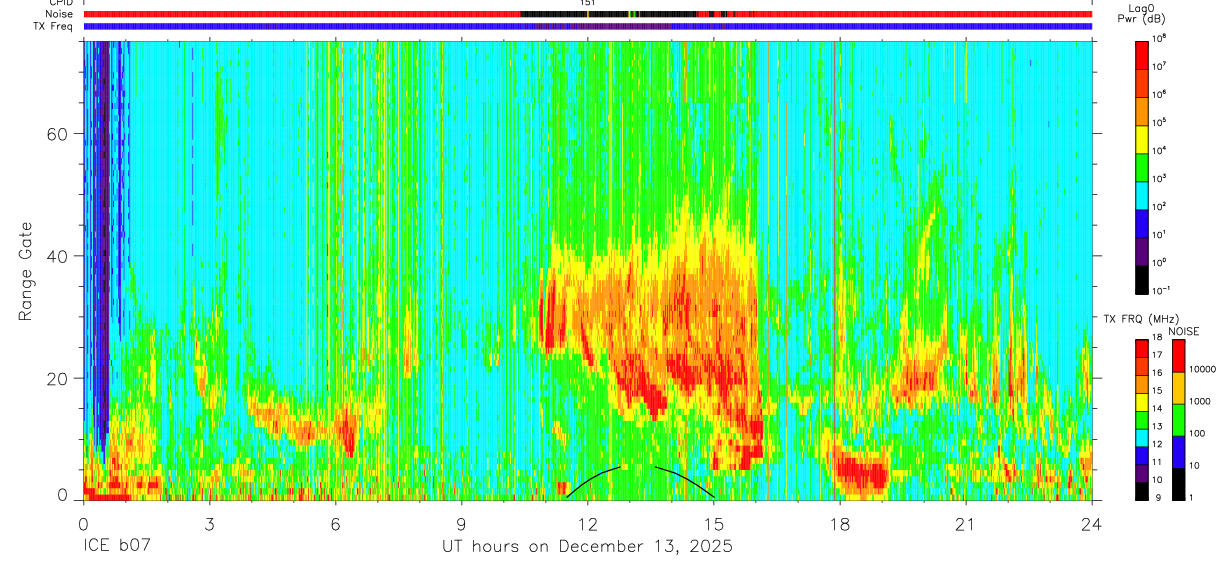Click the 'Range Gate' y-axis label

pyautogui.click(x=25, y=272)
